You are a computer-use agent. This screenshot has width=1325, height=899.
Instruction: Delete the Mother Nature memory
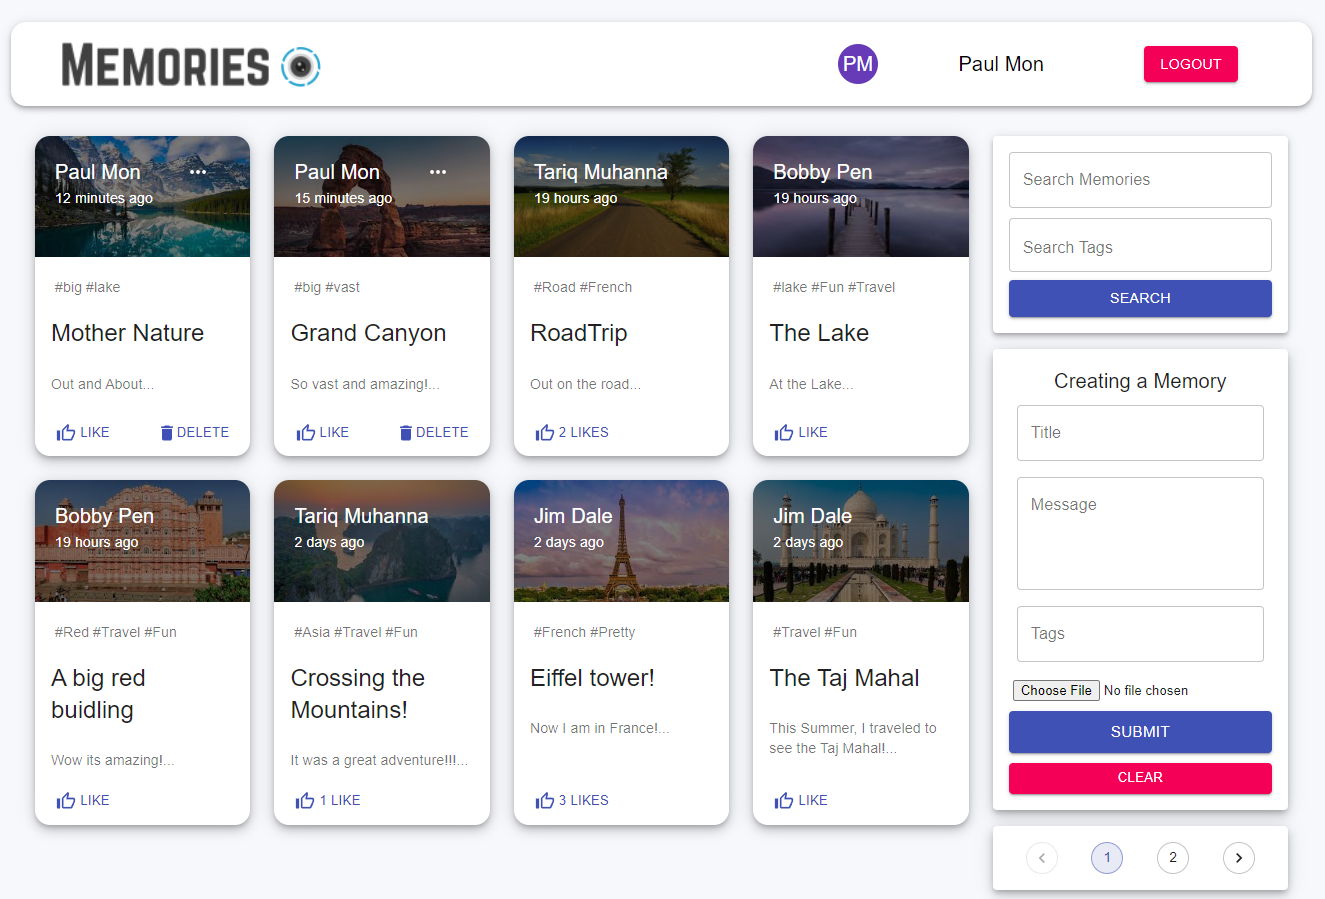point(194,431)
